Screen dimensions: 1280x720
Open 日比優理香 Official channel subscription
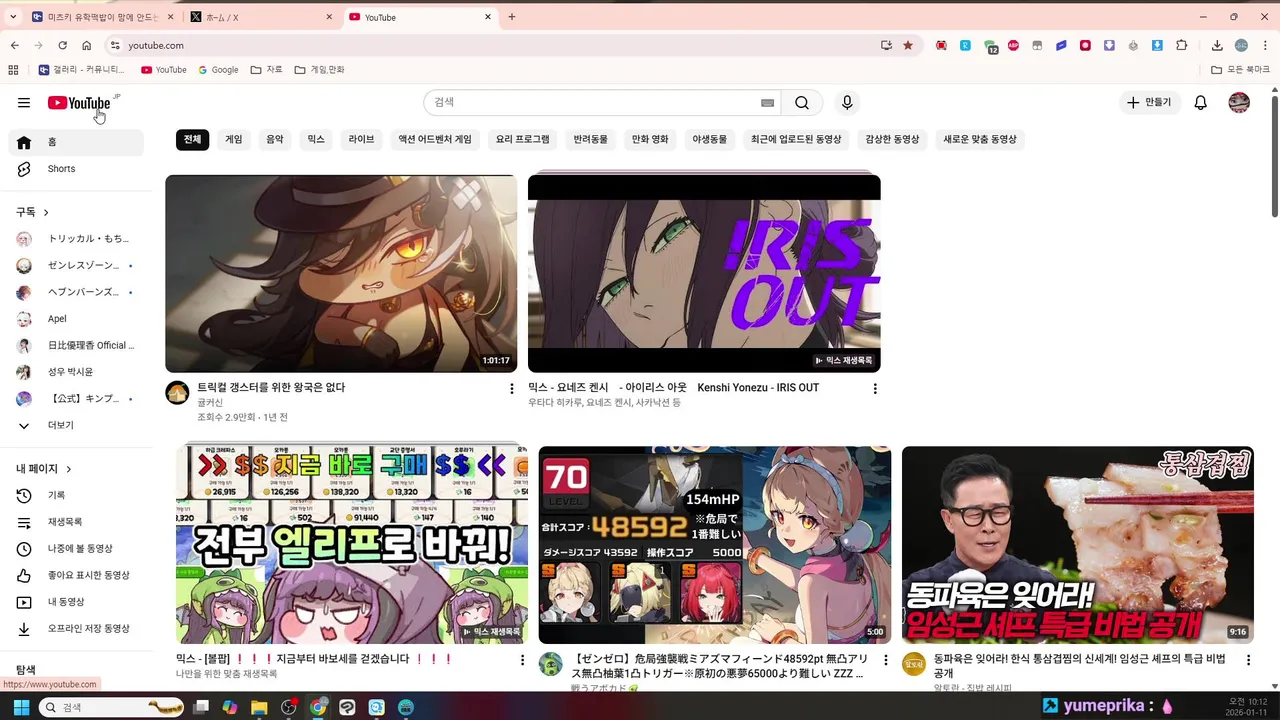click(76, 345)
